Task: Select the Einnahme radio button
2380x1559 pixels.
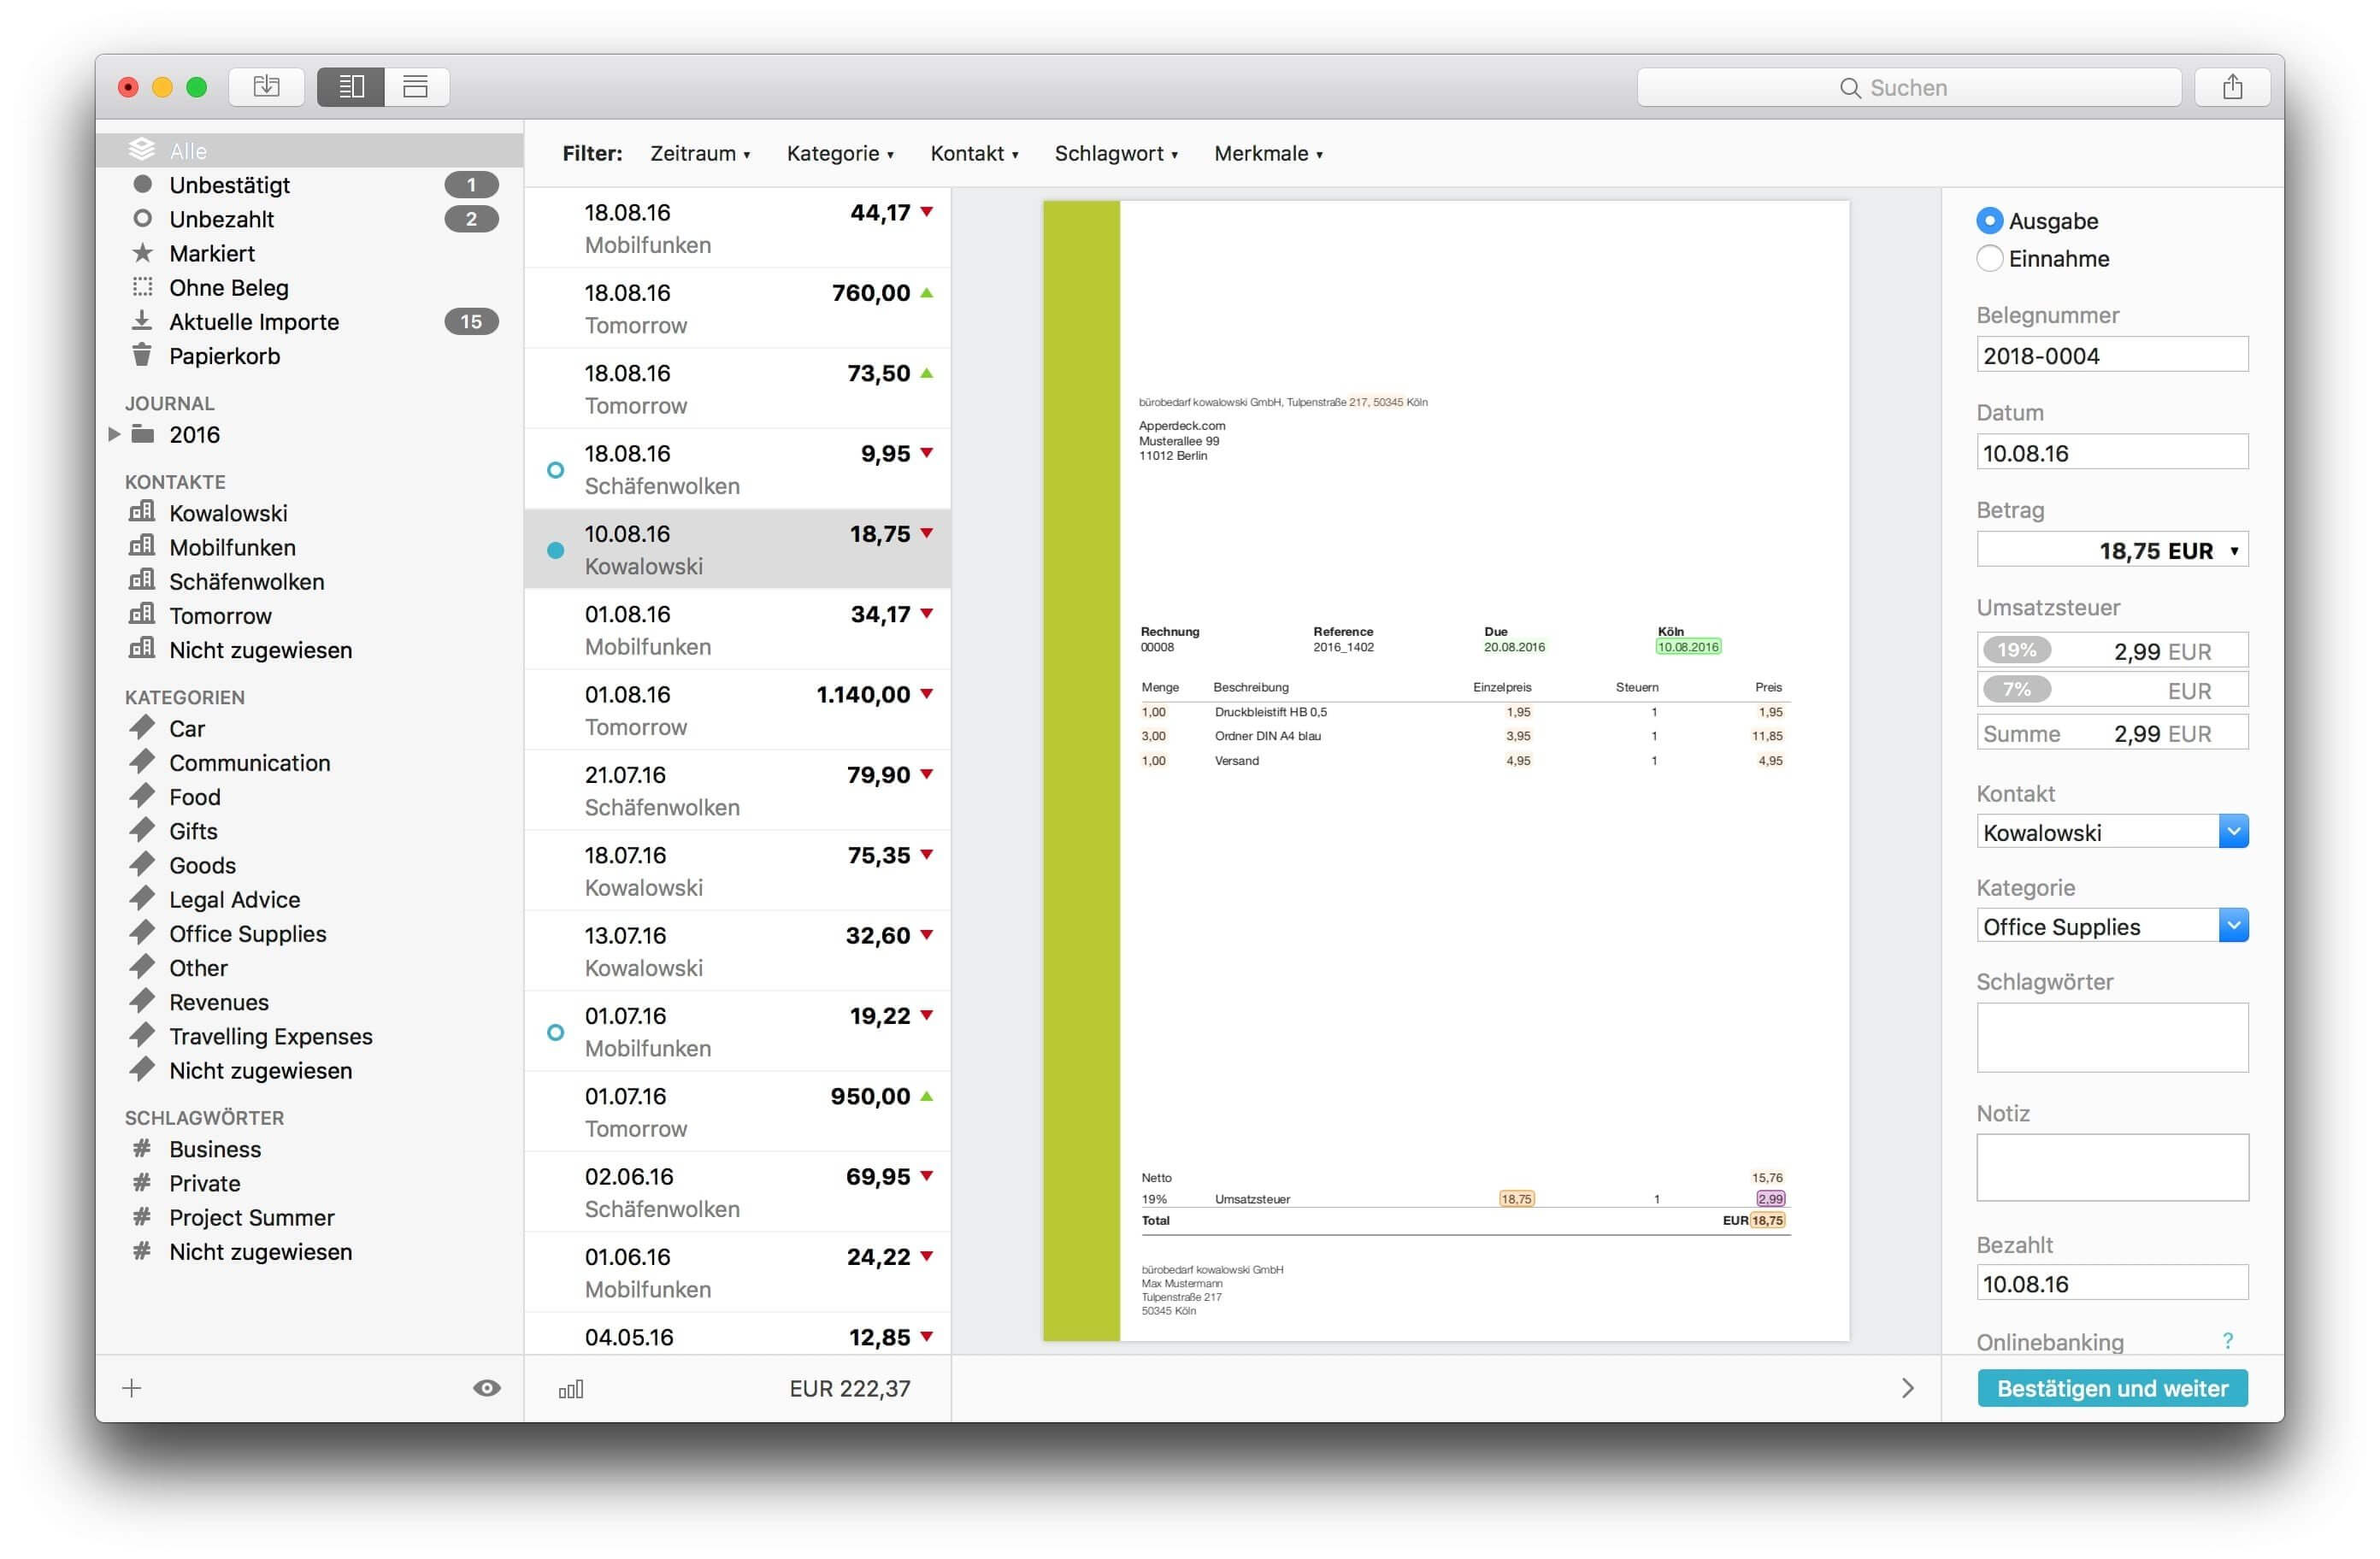Action: (x=1990, y=259)
